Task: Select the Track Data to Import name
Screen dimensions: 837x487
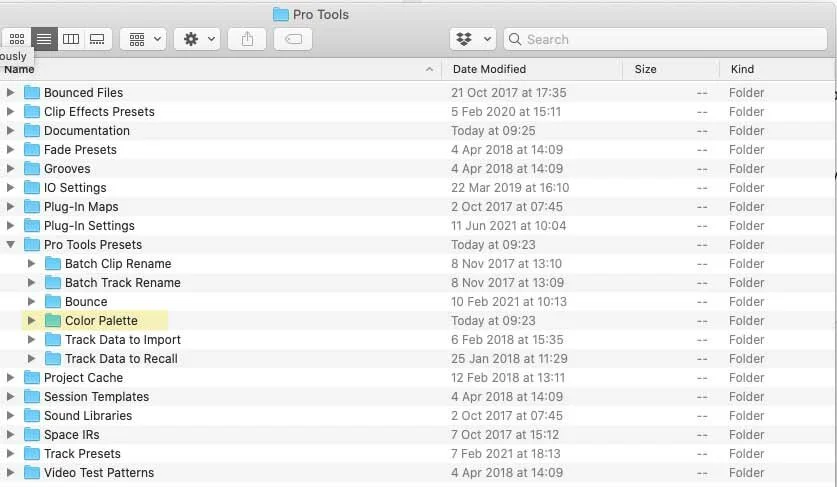Action: click(x=123, y=340)
